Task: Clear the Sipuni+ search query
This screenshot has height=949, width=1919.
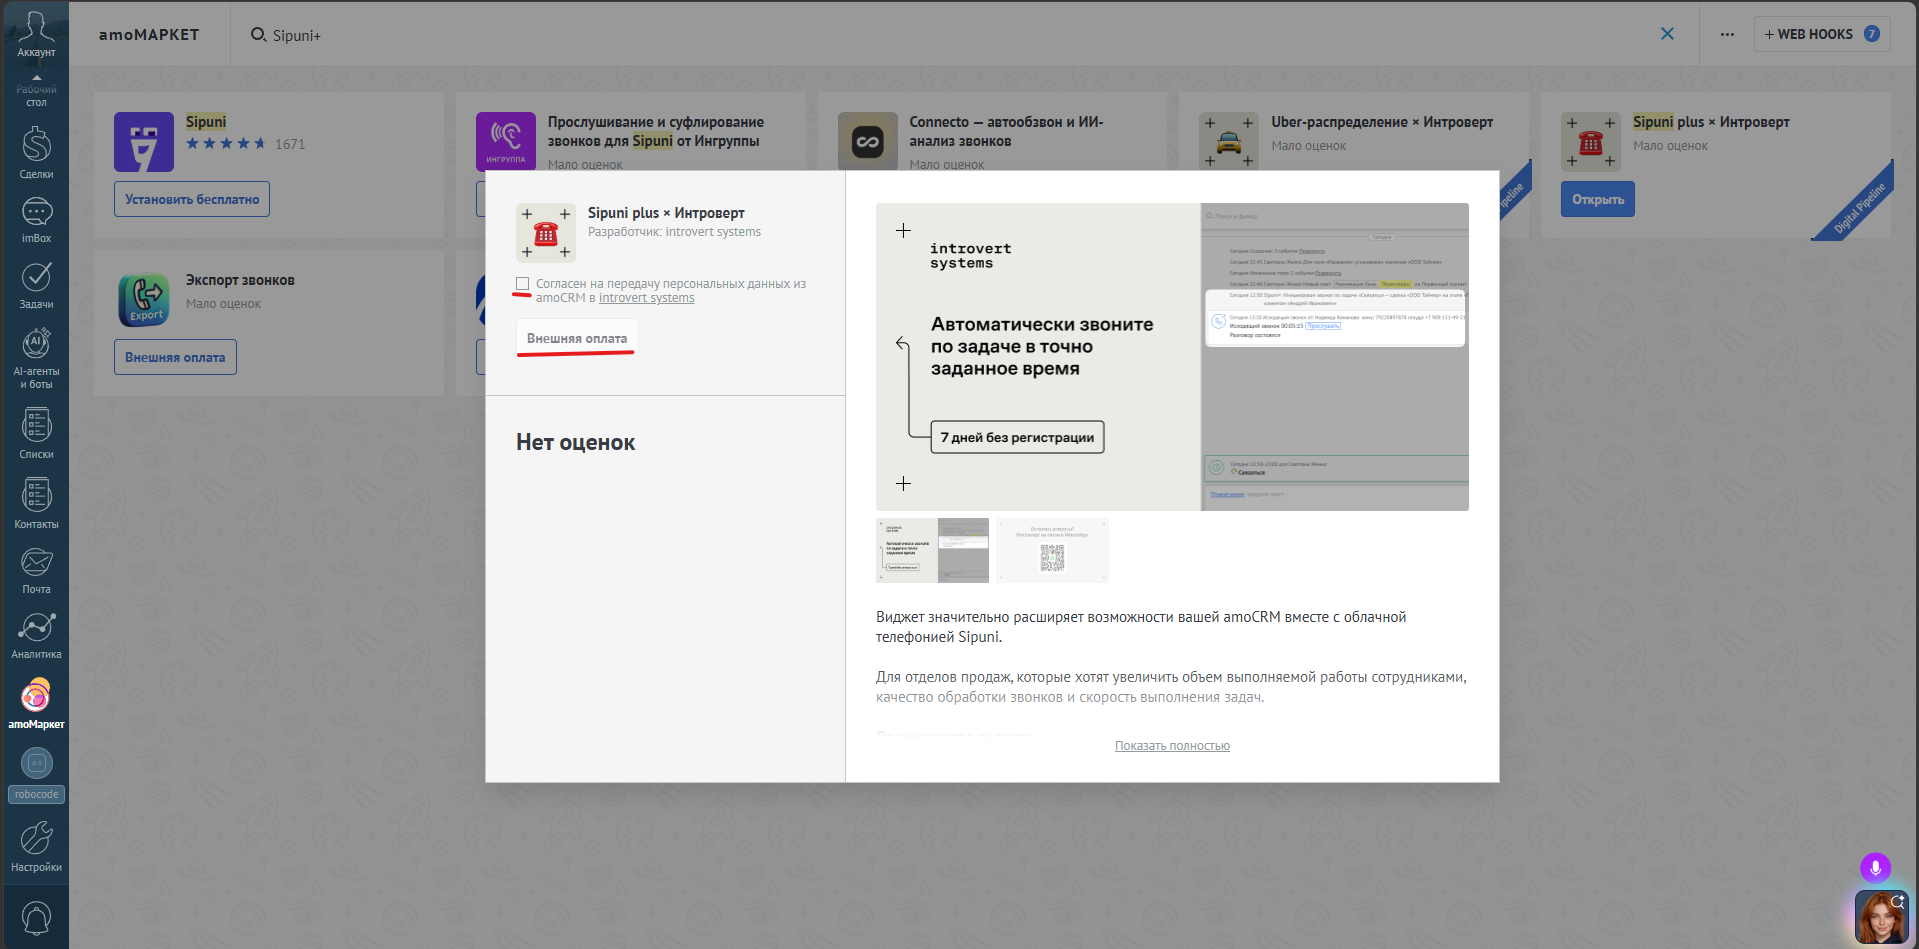Action: pos(1667,34)
